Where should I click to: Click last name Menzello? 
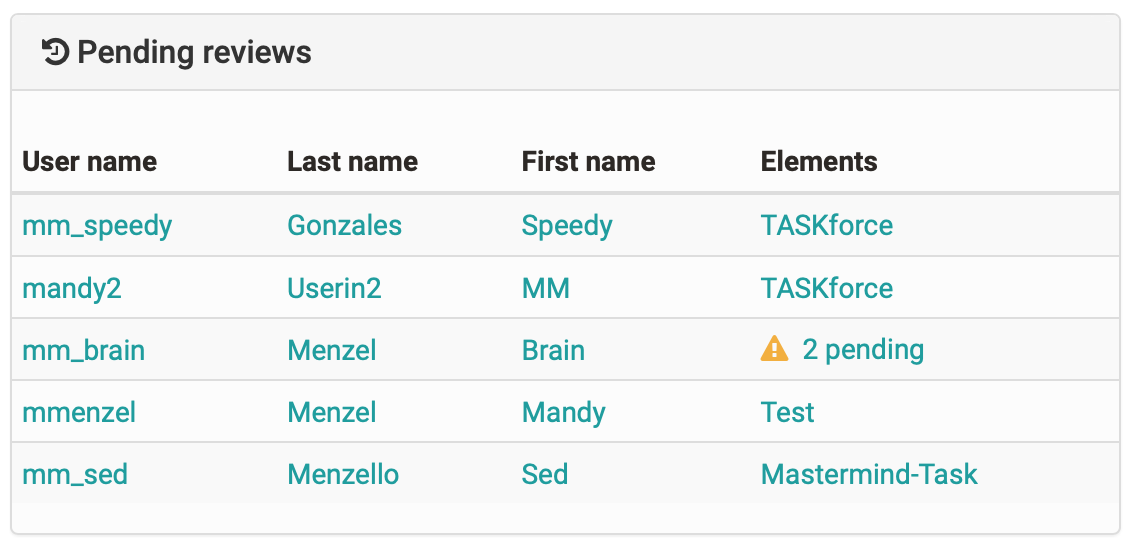point(343,475)
